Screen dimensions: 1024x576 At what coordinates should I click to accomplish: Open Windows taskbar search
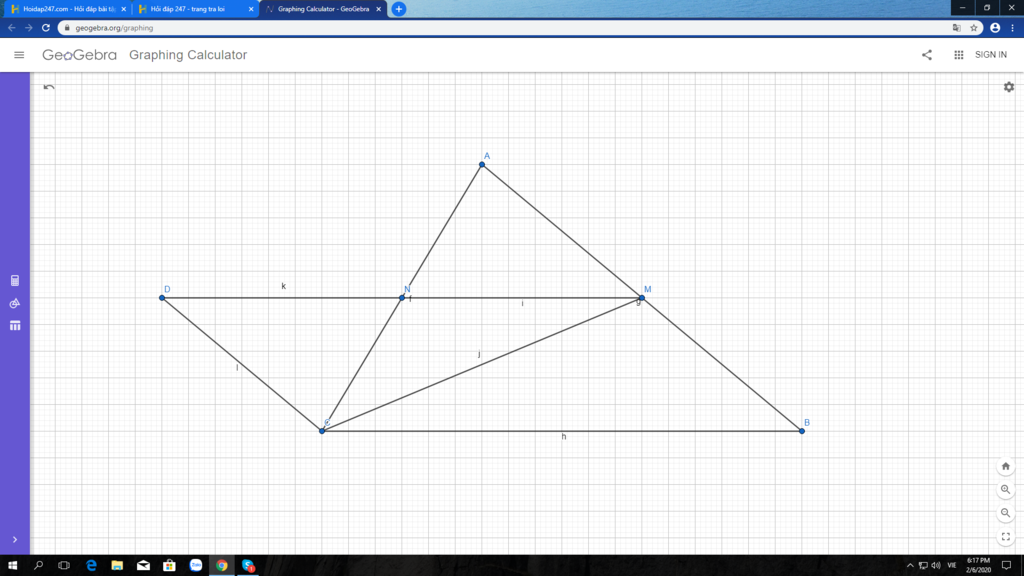38,566
